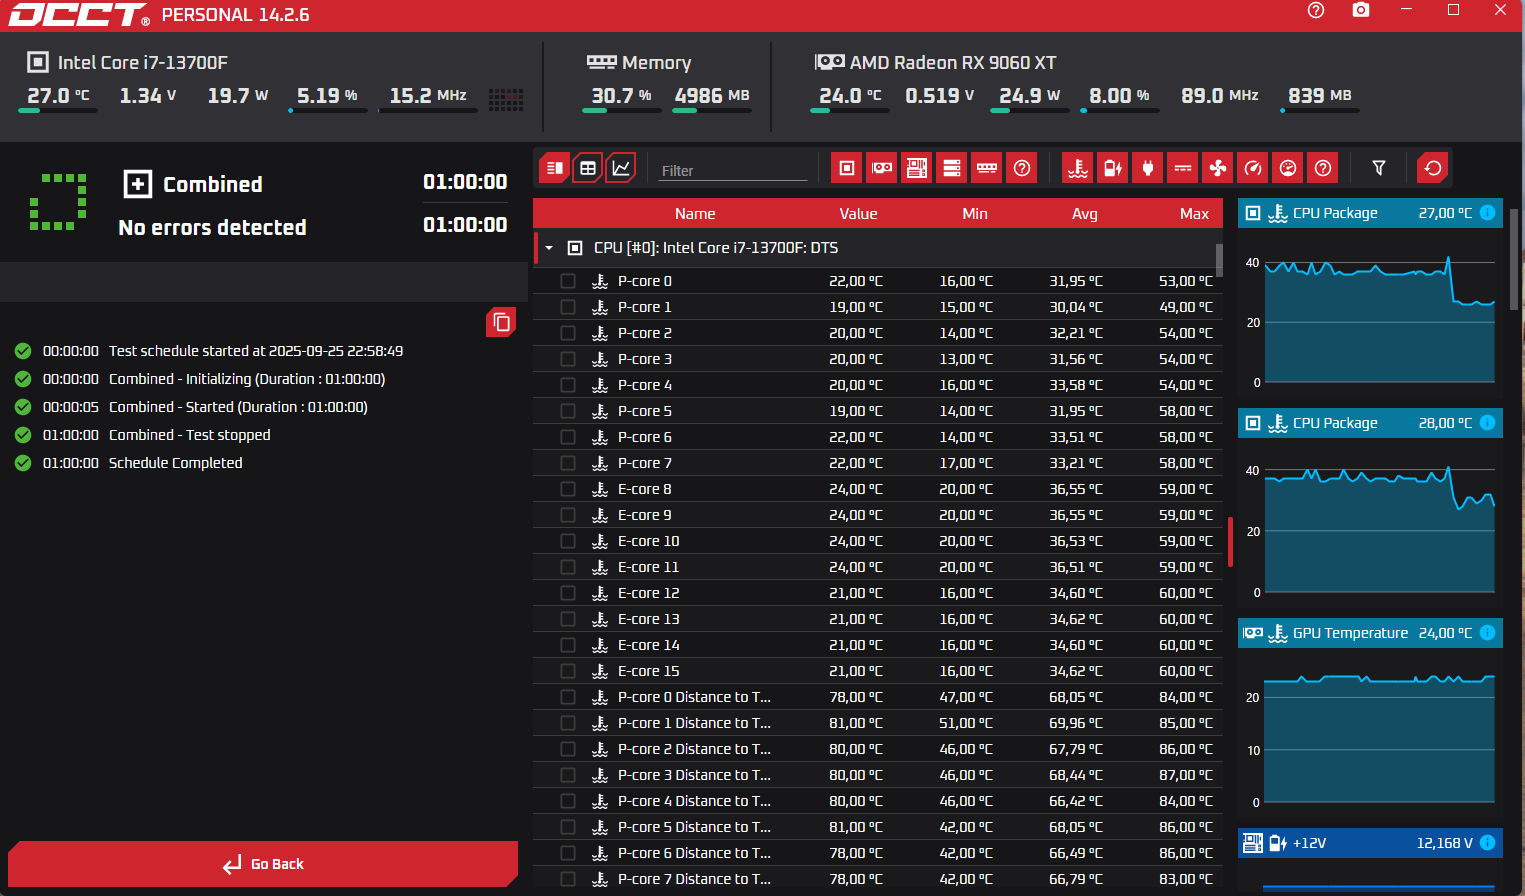This screenshot has width=1525, height=896.
Task: Switch to the table view icon
Action: tap(587, 167)
